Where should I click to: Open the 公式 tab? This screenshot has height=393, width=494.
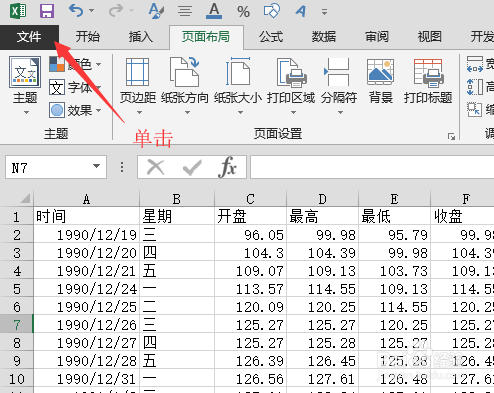(271, 37)
